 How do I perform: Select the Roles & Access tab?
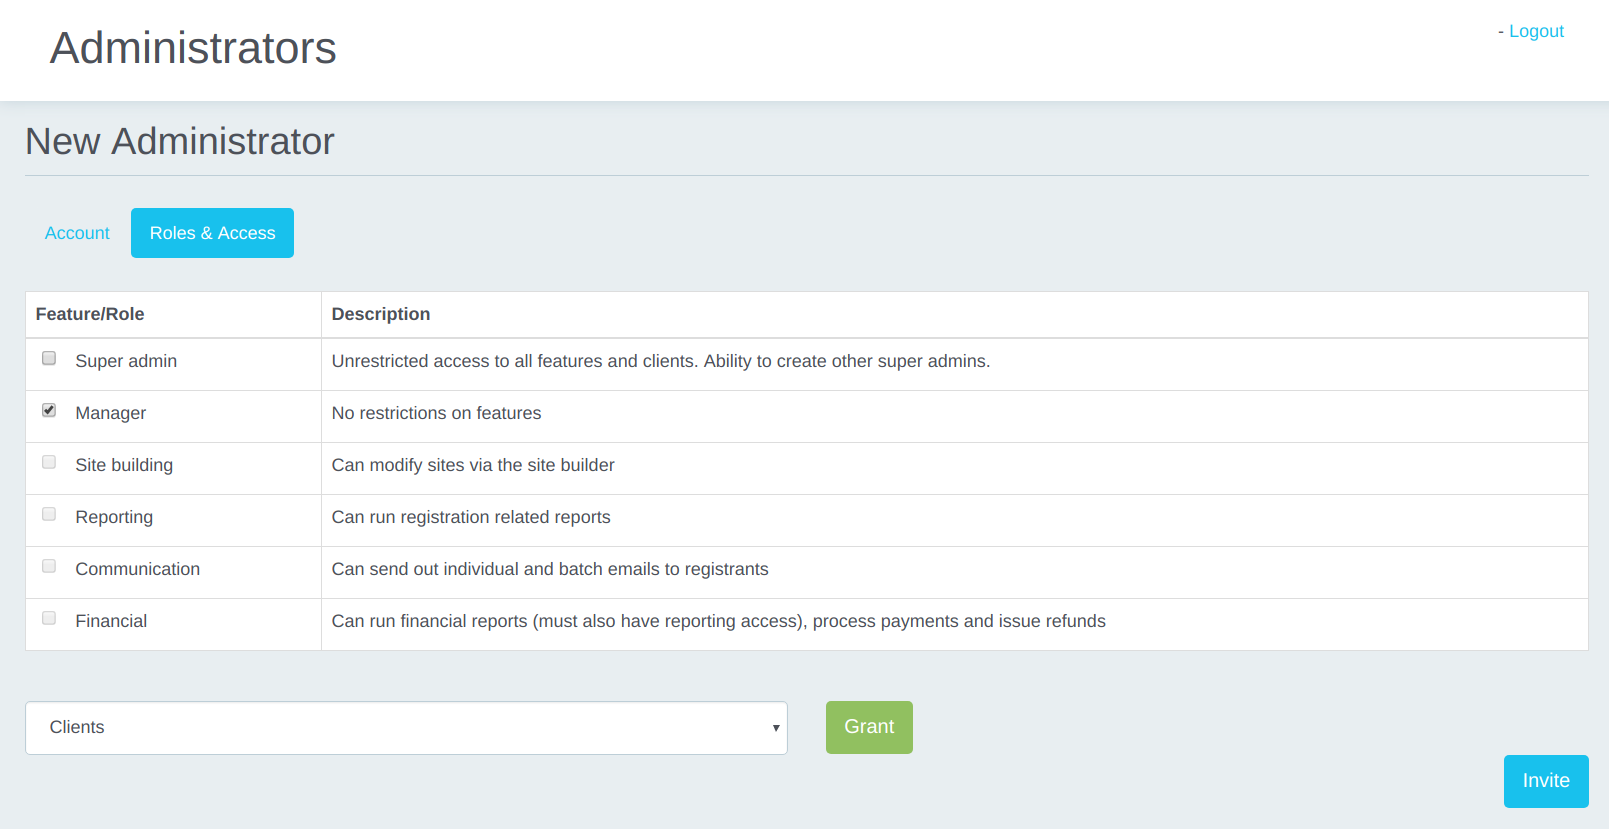(x=212, y=233)
